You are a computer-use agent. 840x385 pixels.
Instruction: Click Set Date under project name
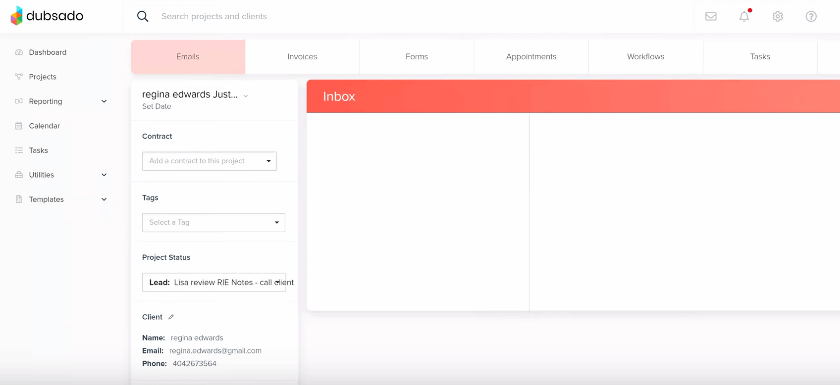tap(157, 107)
